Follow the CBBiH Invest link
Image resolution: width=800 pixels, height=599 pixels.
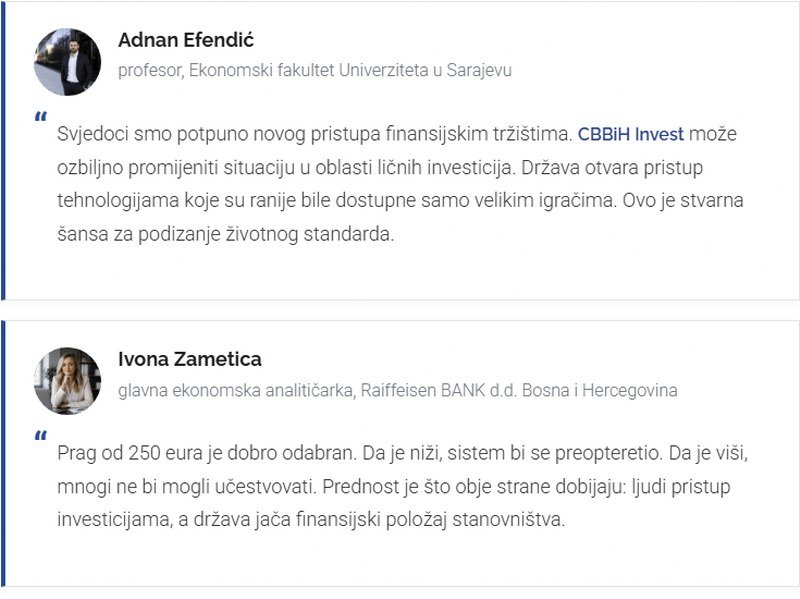coord(630,134)
